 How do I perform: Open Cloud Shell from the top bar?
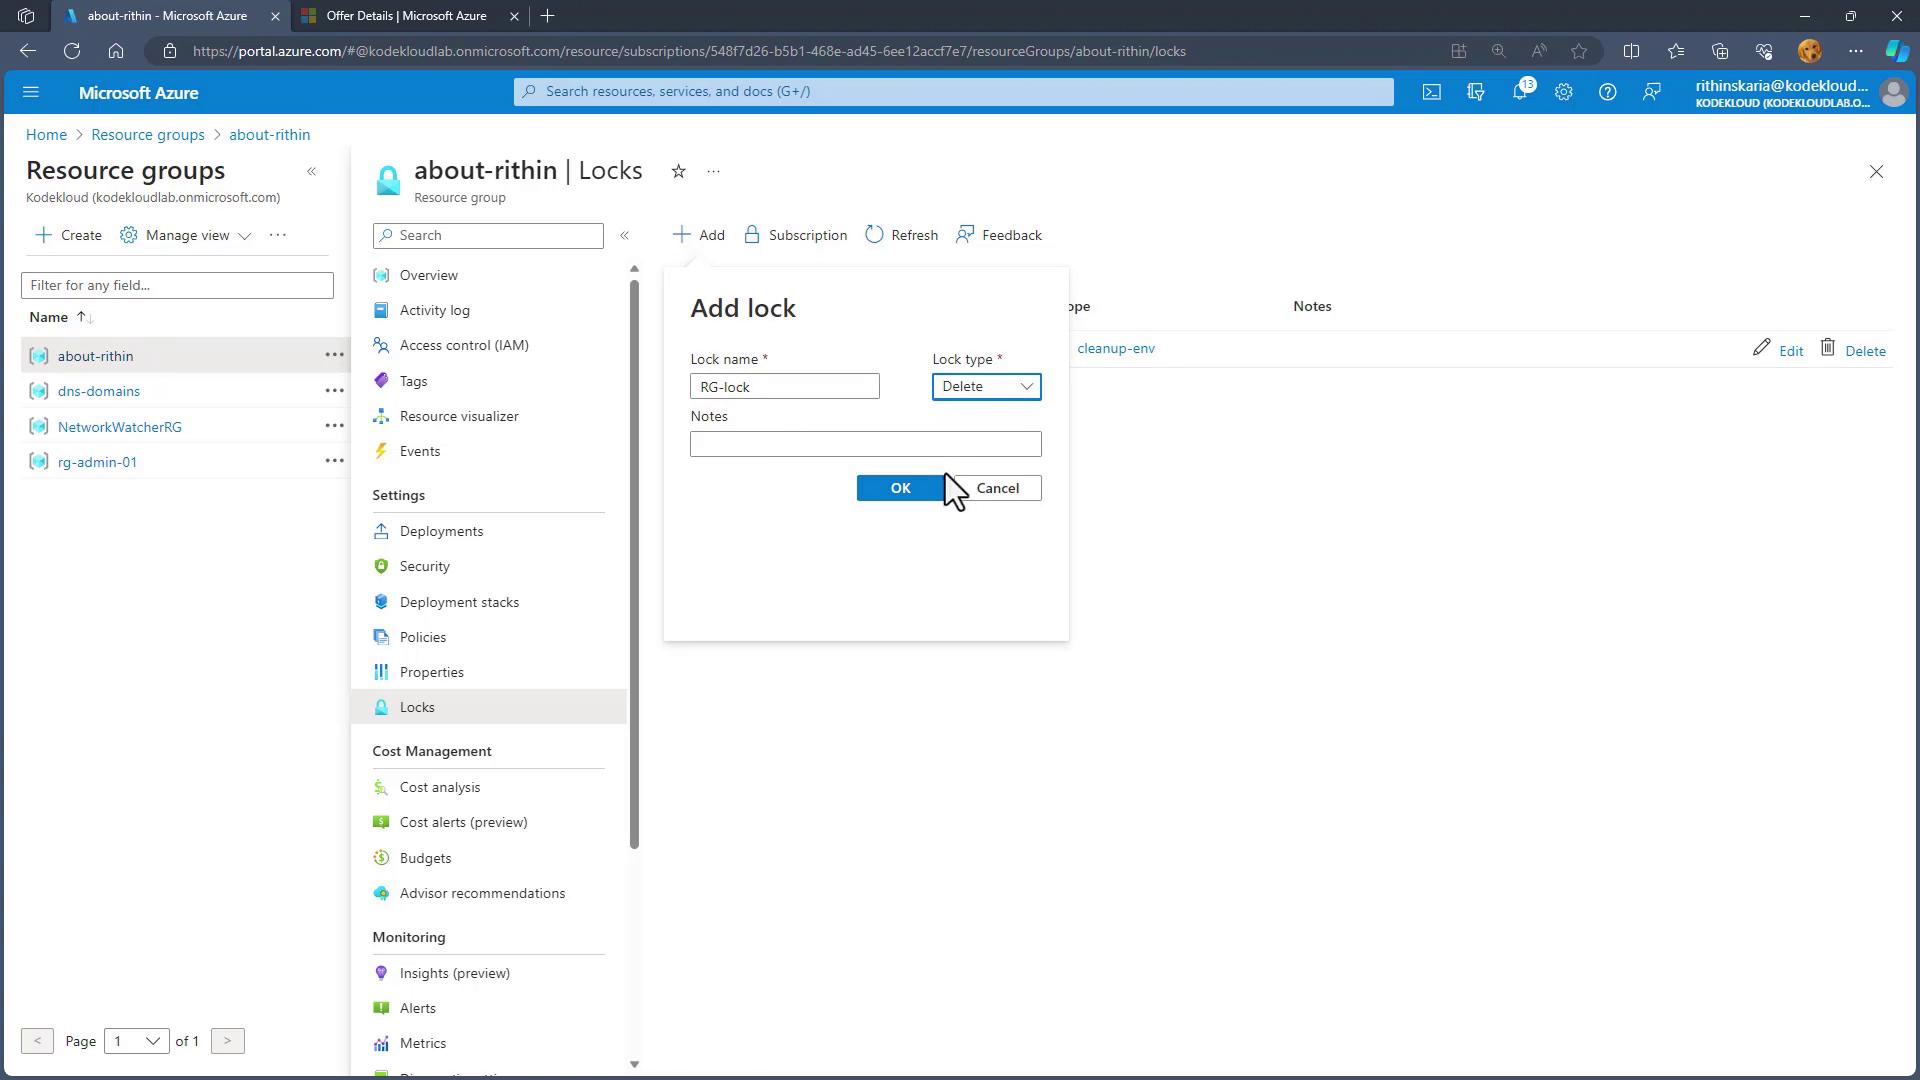click(x=1432, y=92)
